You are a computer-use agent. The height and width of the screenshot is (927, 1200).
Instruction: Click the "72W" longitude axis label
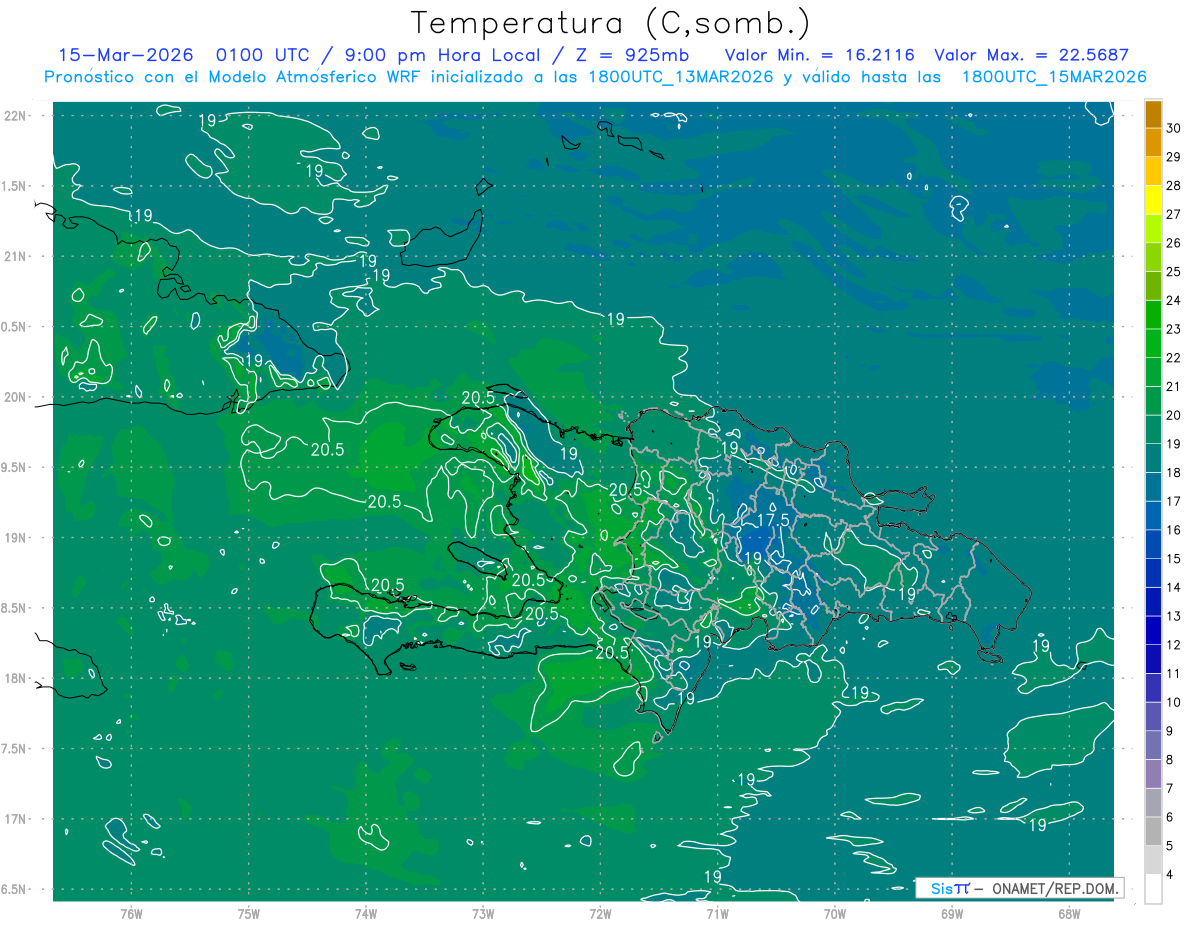(x=601, y=913)
